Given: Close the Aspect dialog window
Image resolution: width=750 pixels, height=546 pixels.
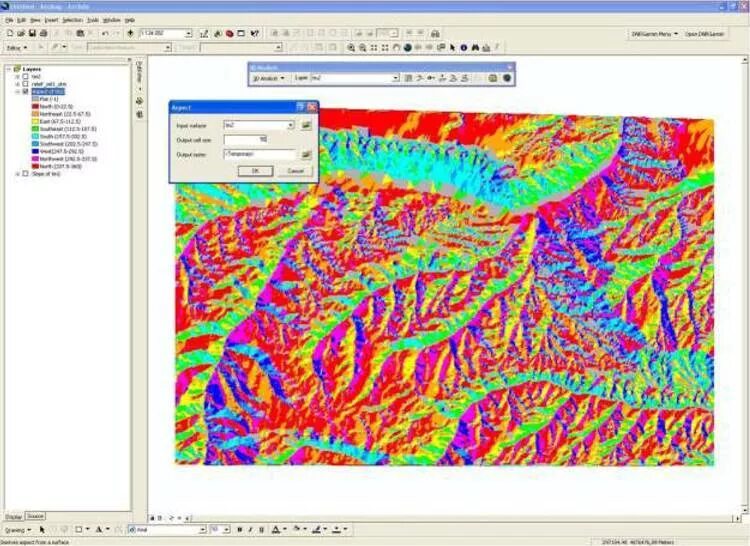Looking at the screenshot, I should pos(312,107).
